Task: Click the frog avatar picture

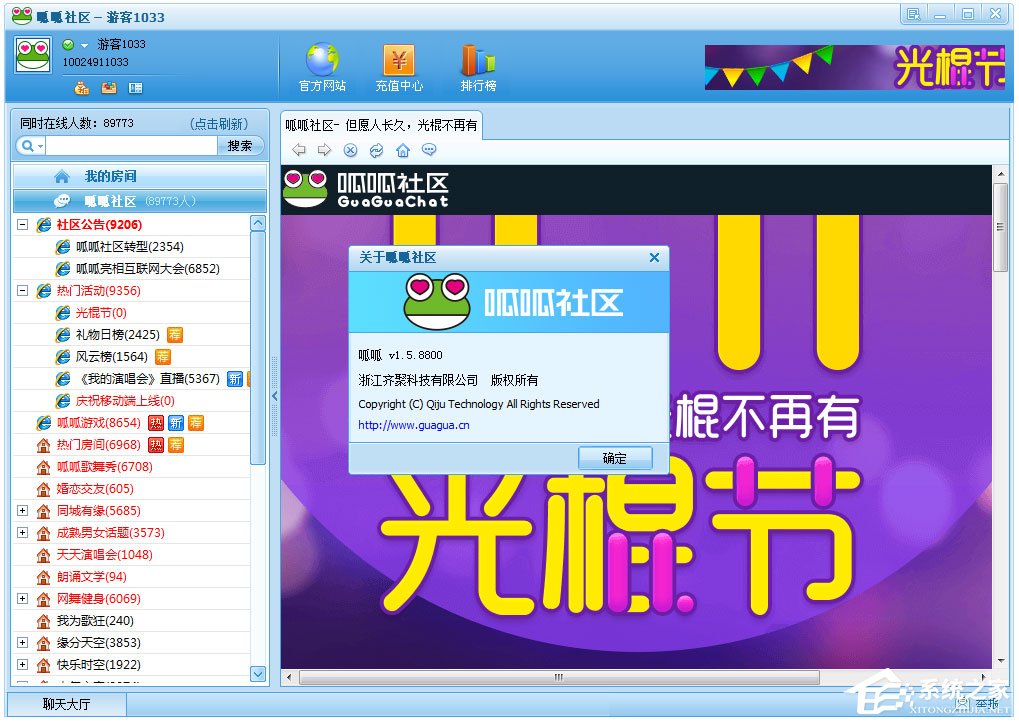Action: (33, 55)
